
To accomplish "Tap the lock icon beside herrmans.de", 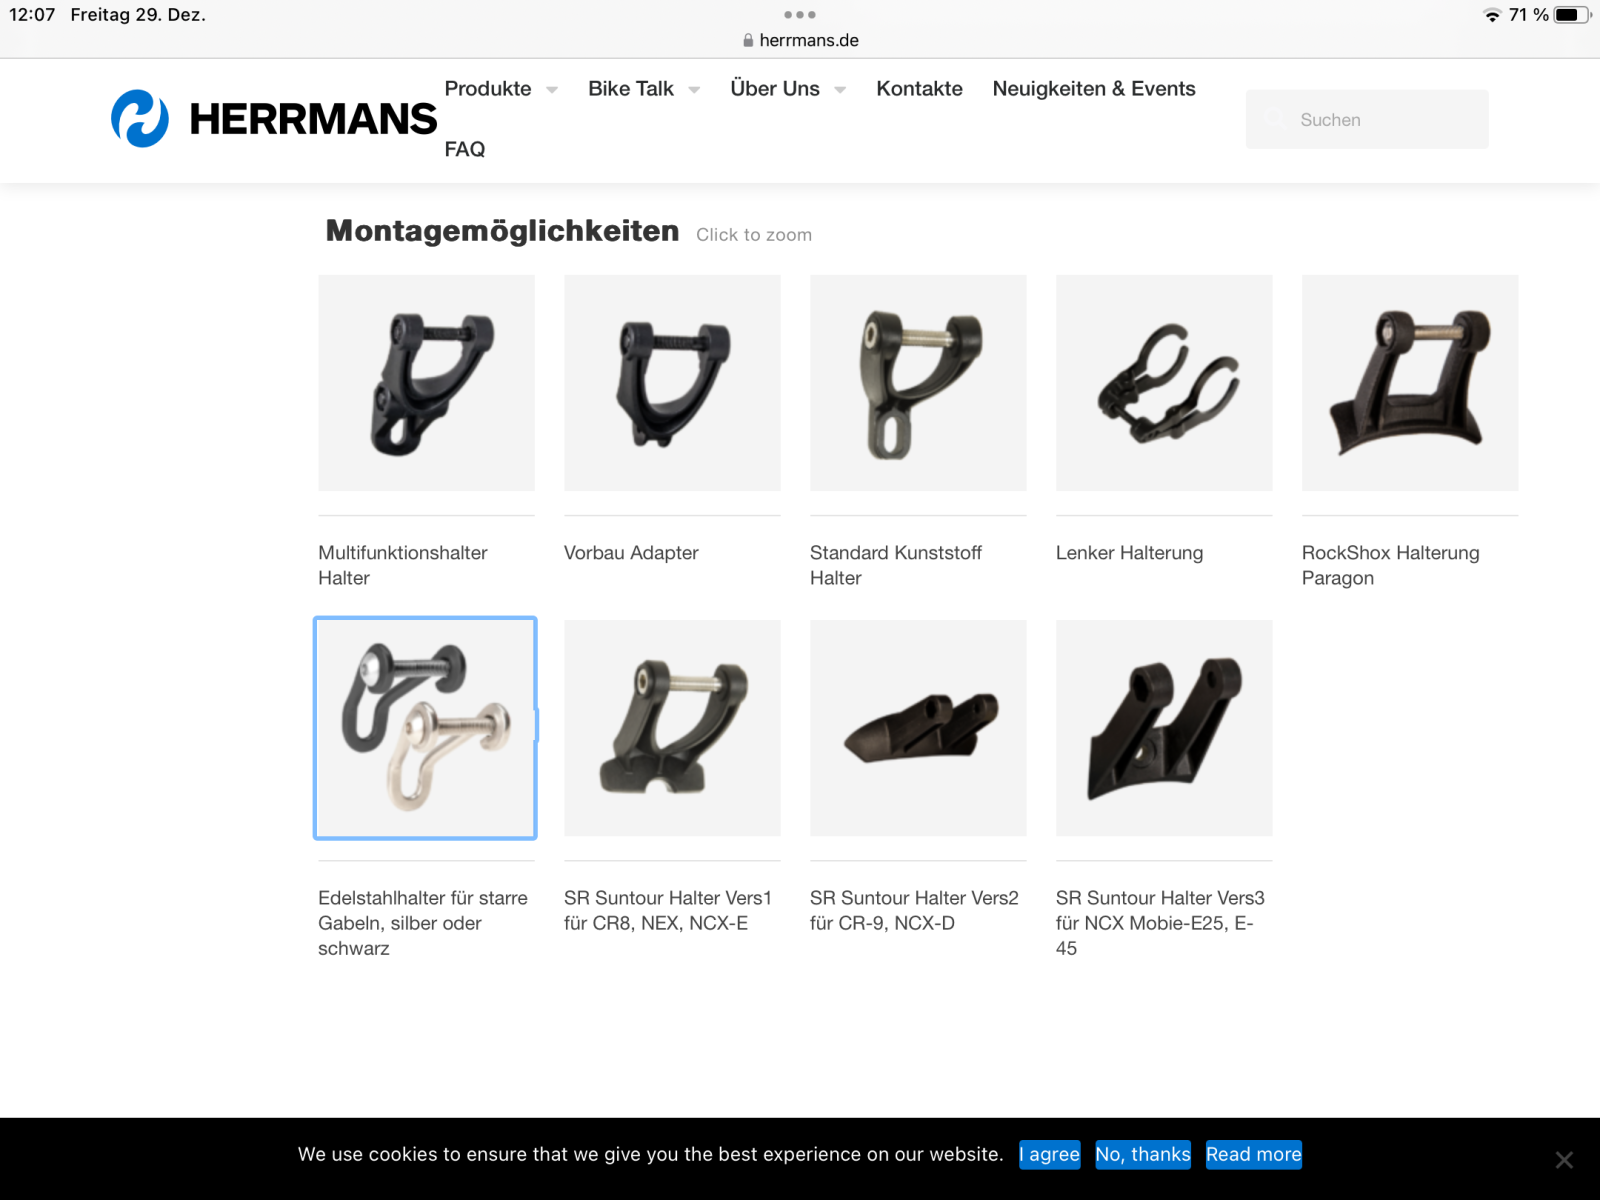I will (748, 41).
